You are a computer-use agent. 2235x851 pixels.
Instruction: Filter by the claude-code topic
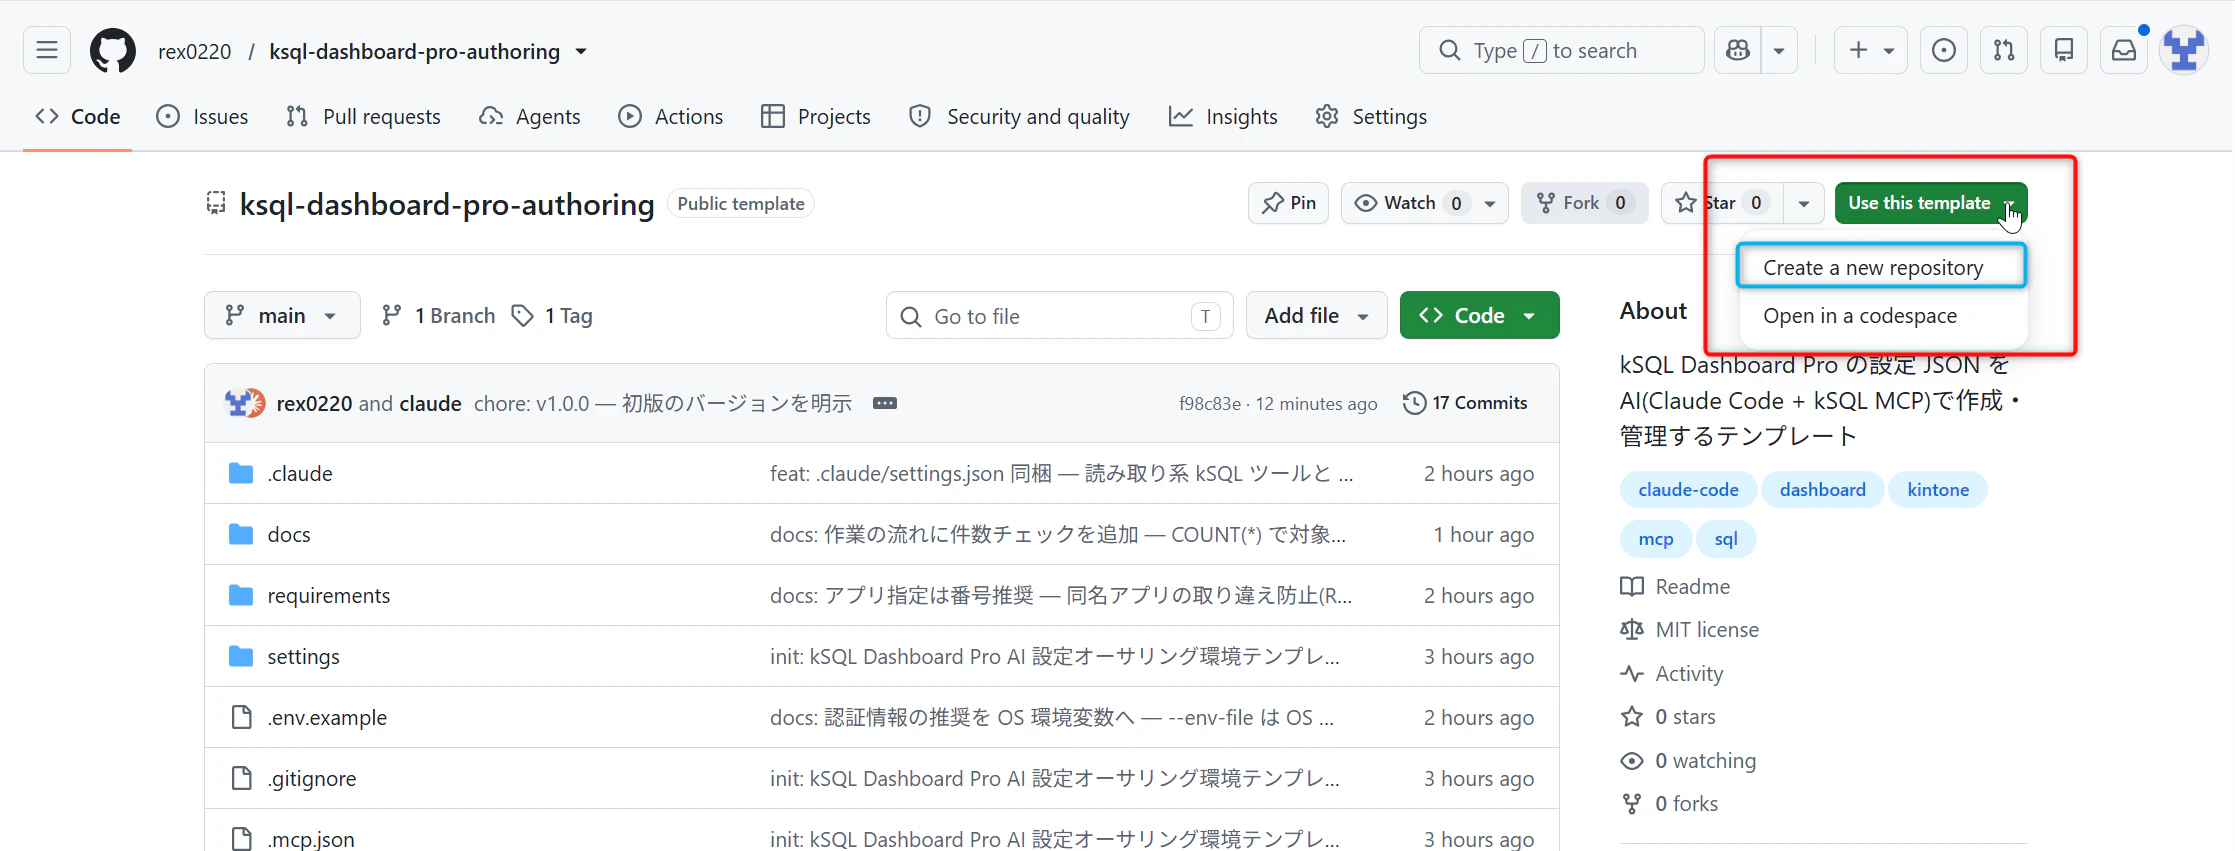(1688, 490)
